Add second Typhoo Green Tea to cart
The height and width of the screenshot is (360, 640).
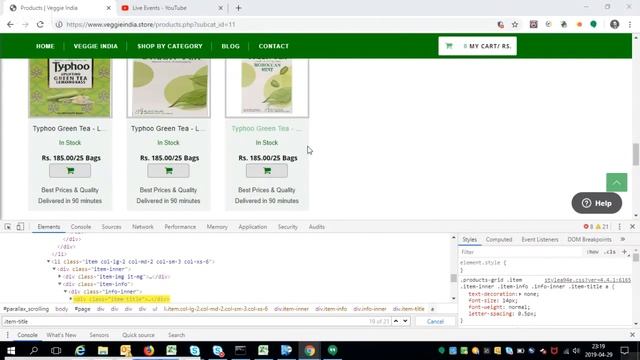click(x=169, y=171)
